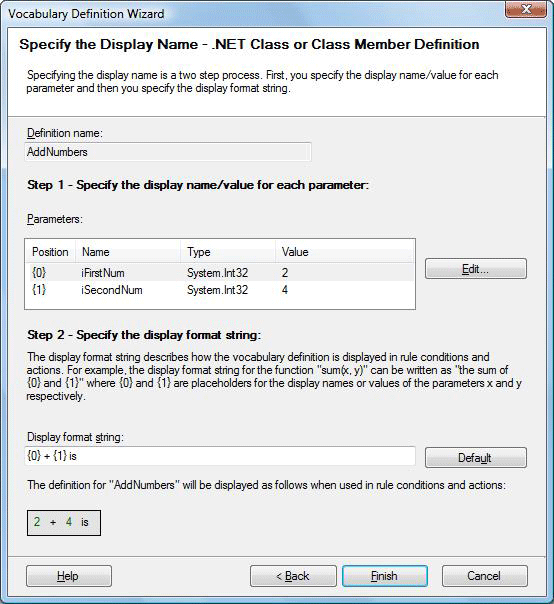This screenshot has height=604, width=554.
Task: Click the Position column header
Action: coord(50,252)
